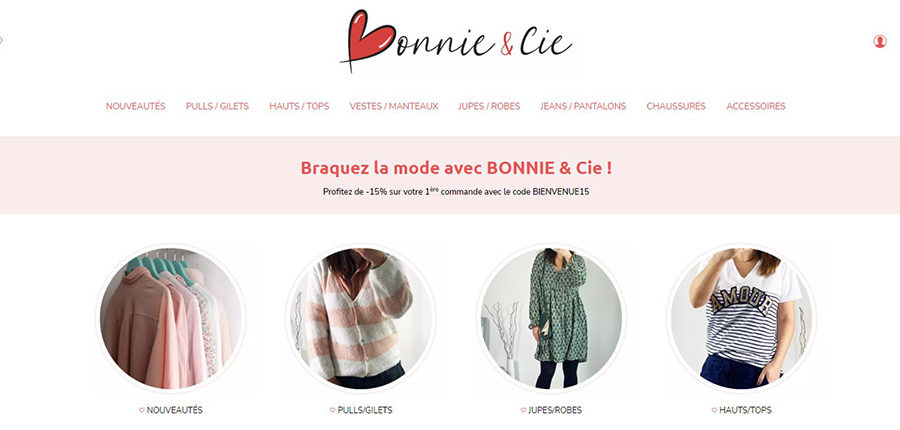Click the Braquez la mode promo banner
The height and width of the screenshot is (430, 900).
click(x=450, y=175)
